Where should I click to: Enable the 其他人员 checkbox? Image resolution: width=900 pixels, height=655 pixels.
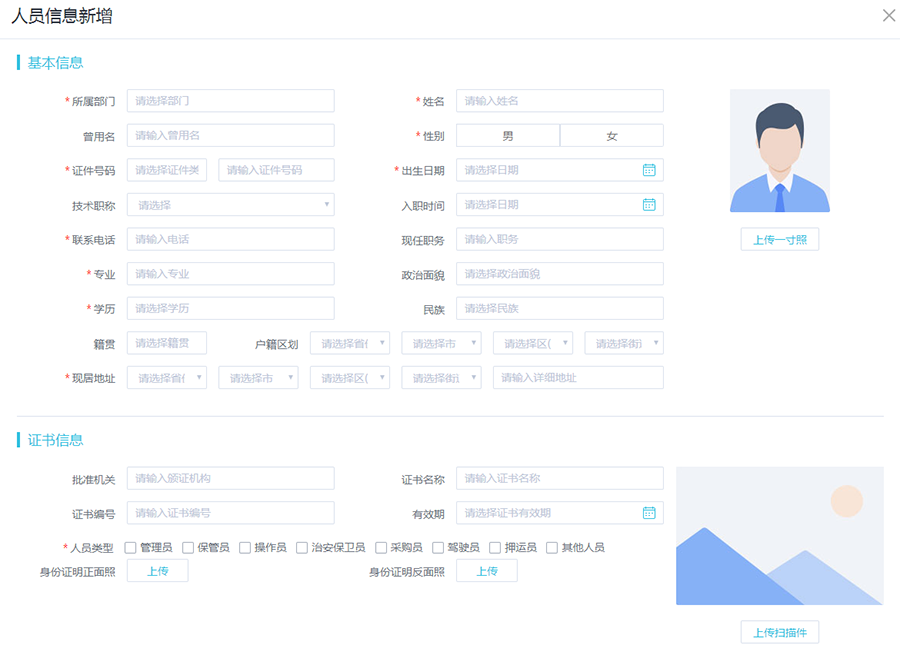pos(552,548)
